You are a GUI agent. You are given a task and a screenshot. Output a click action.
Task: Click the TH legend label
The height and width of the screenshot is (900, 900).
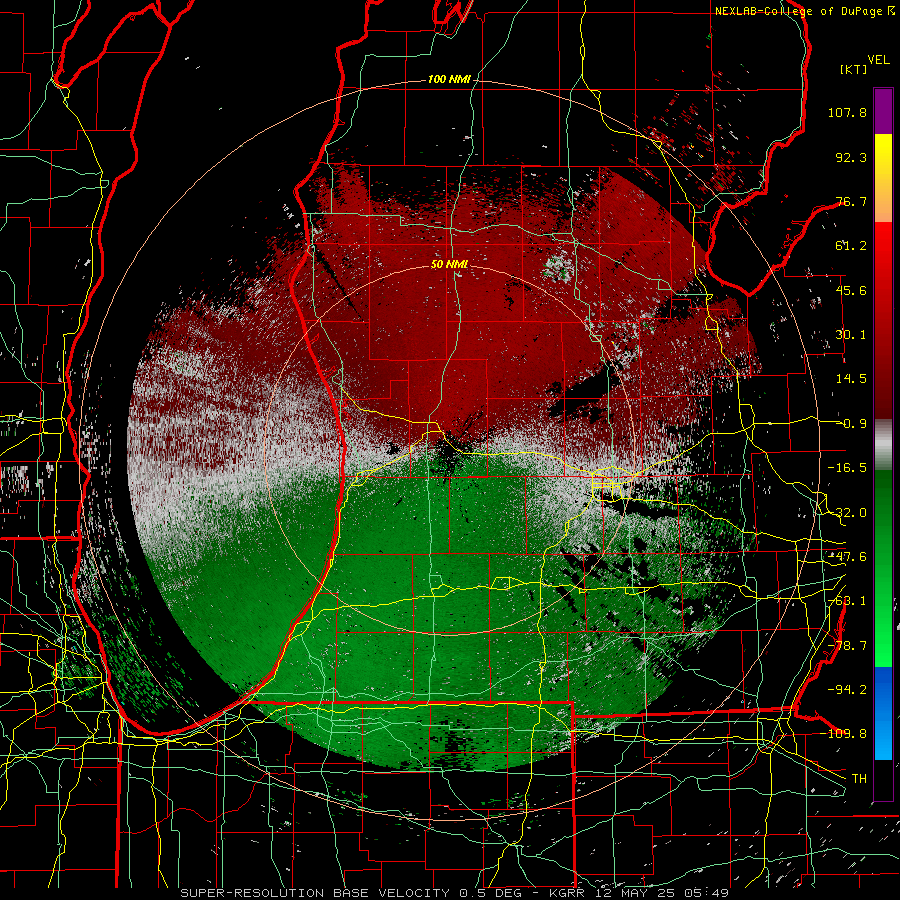pos(859,779)
